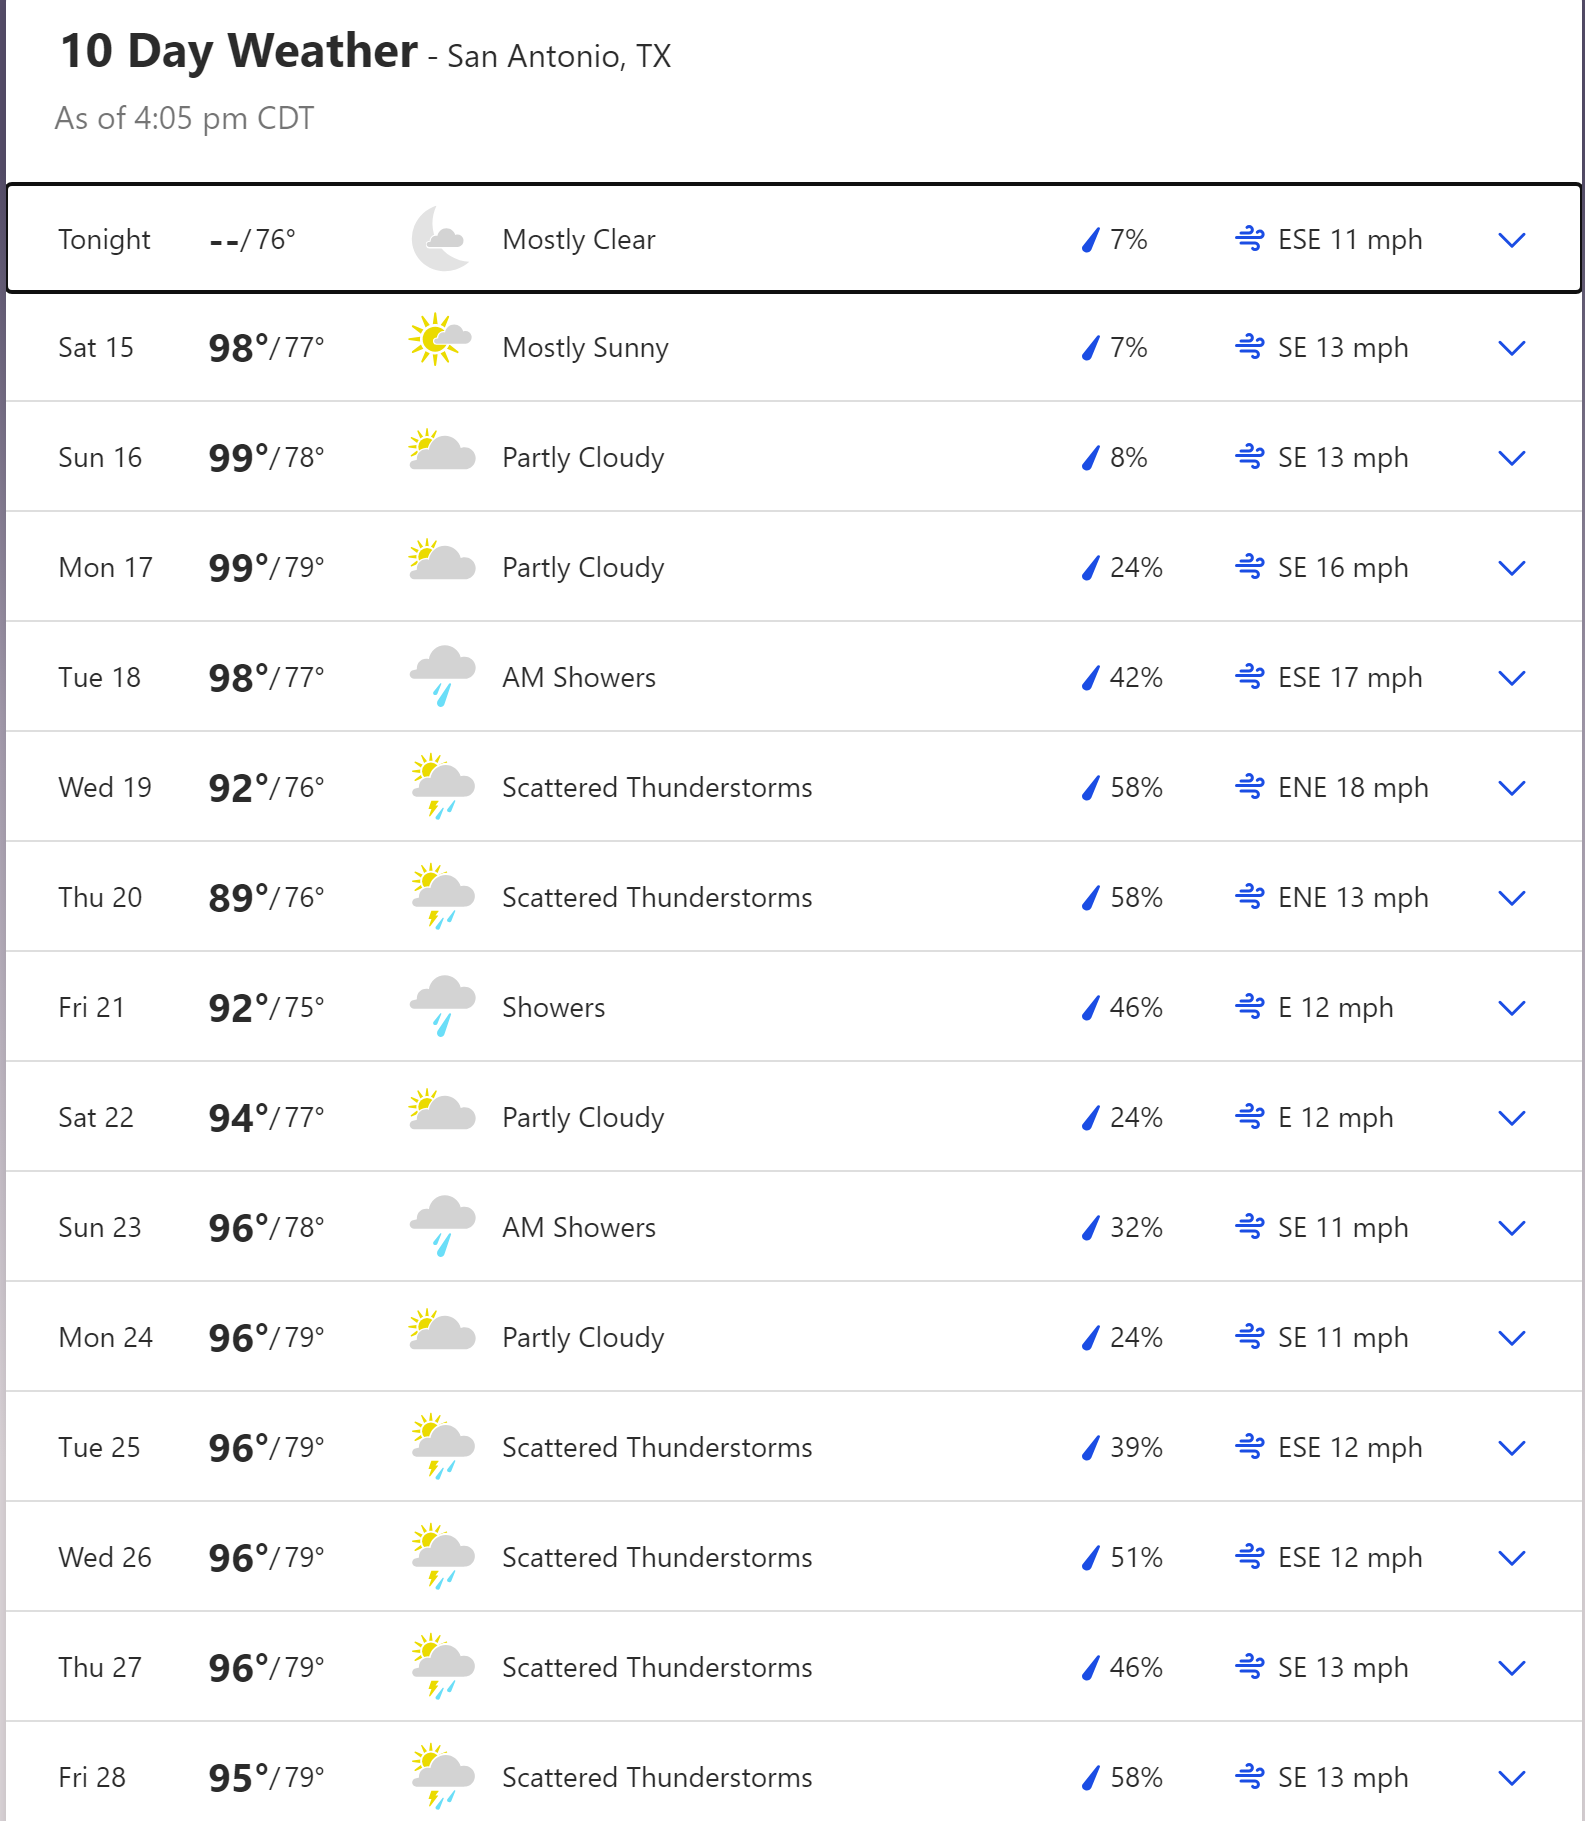Image resolution: width=1585 pixels, height=1821 pixels.
Task: Expand Sun 16 forecast row chevron
Action: [1512, 458]
